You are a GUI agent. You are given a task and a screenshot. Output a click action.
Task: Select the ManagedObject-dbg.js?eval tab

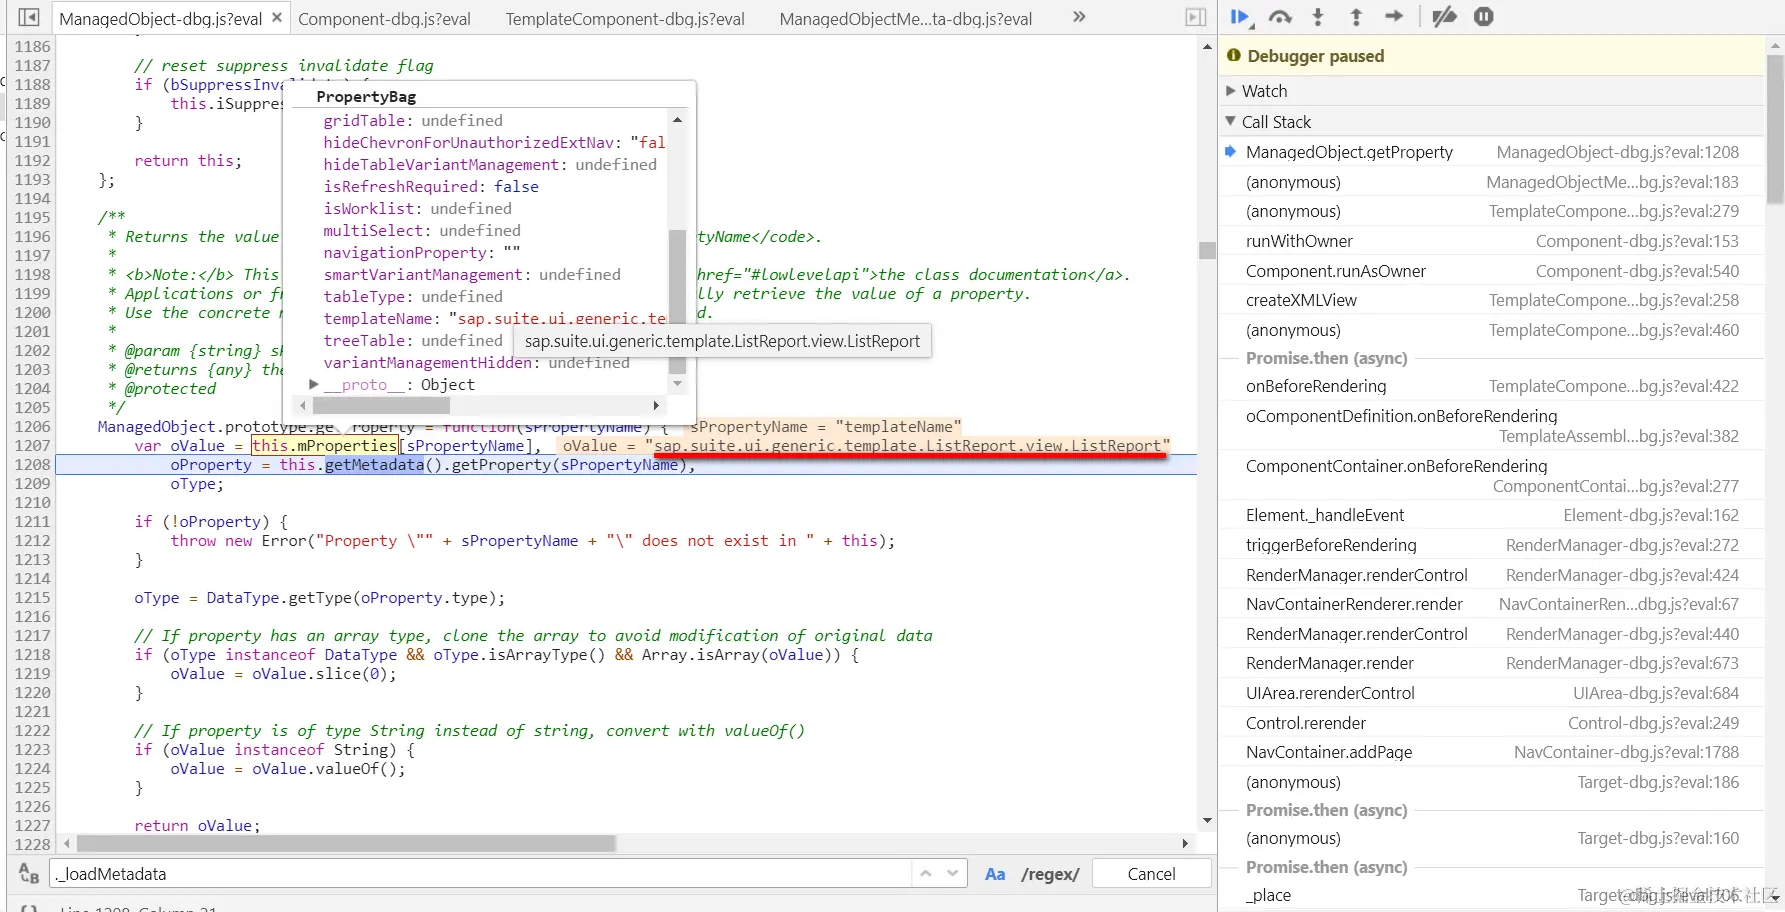(160, 19)
